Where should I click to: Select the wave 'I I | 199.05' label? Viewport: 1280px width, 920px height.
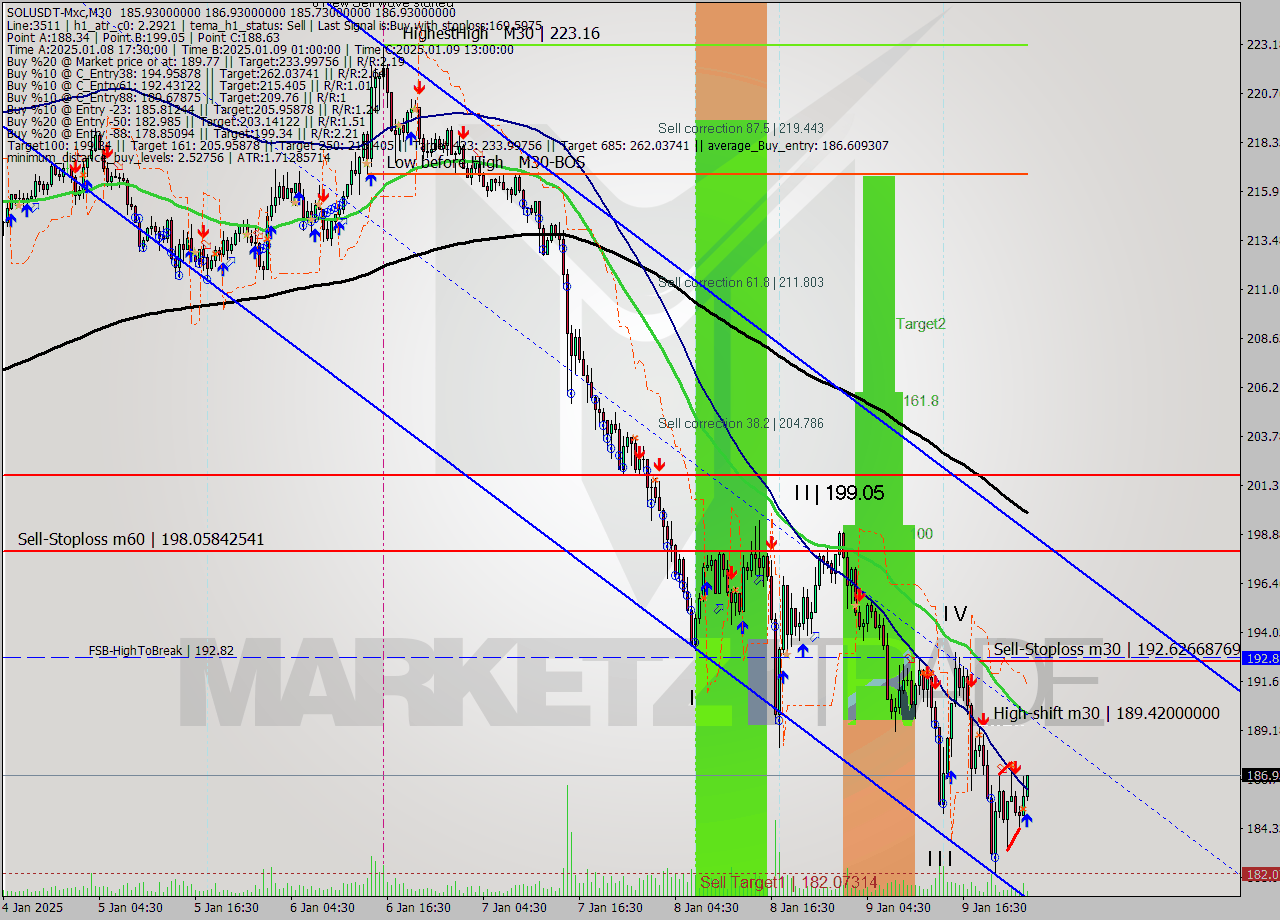pos(839,492)
